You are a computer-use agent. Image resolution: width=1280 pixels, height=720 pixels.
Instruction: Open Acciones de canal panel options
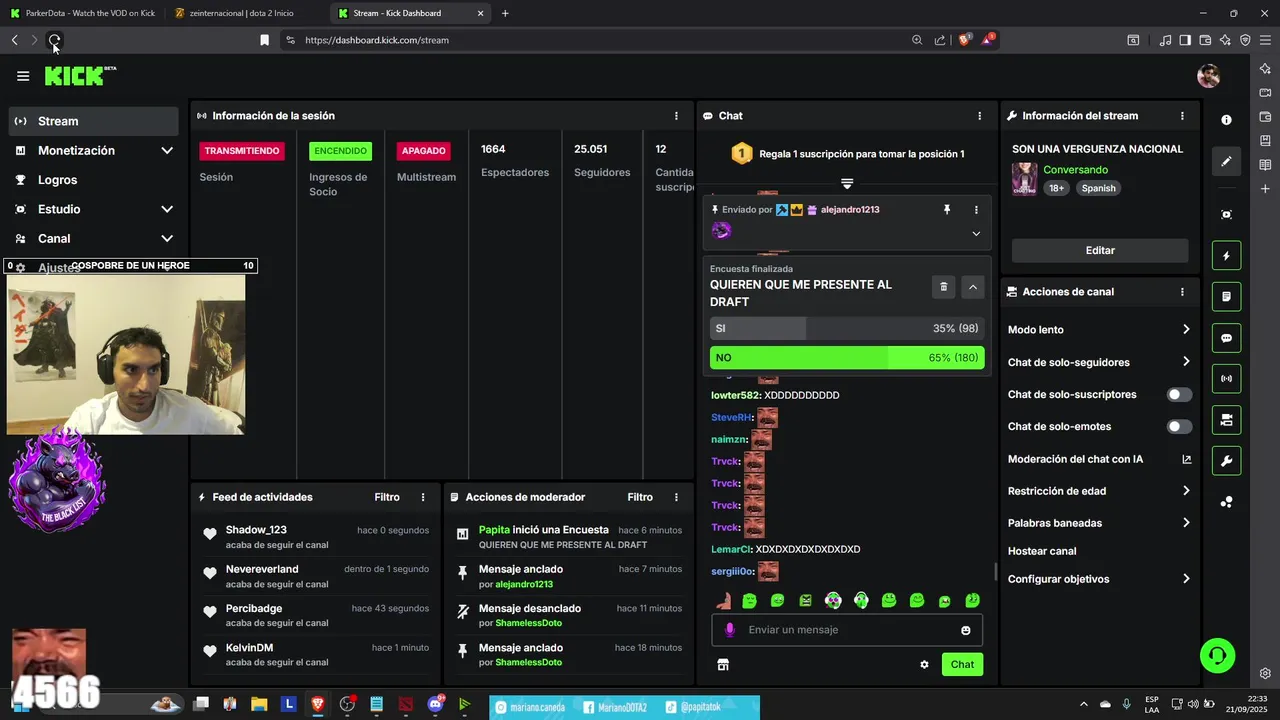tap(1182, 292)
